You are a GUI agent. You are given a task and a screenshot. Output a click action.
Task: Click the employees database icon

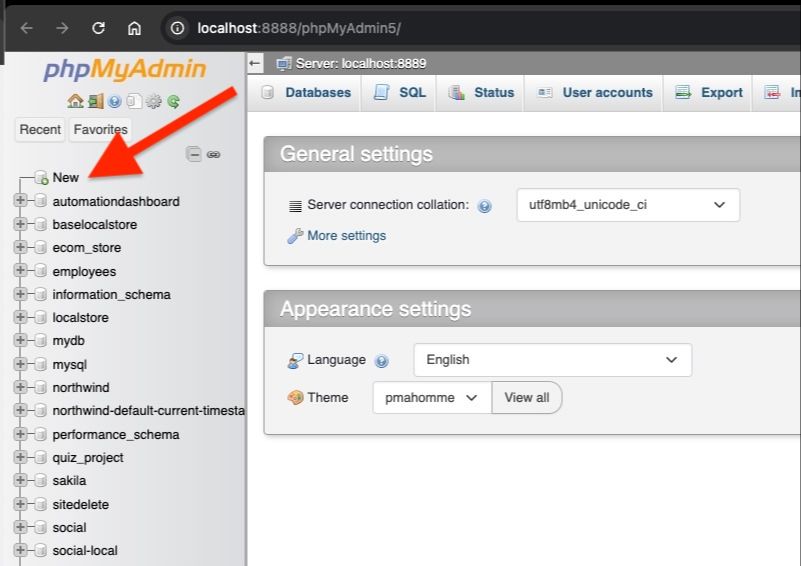pyautogui.click(x=41, y=271)
